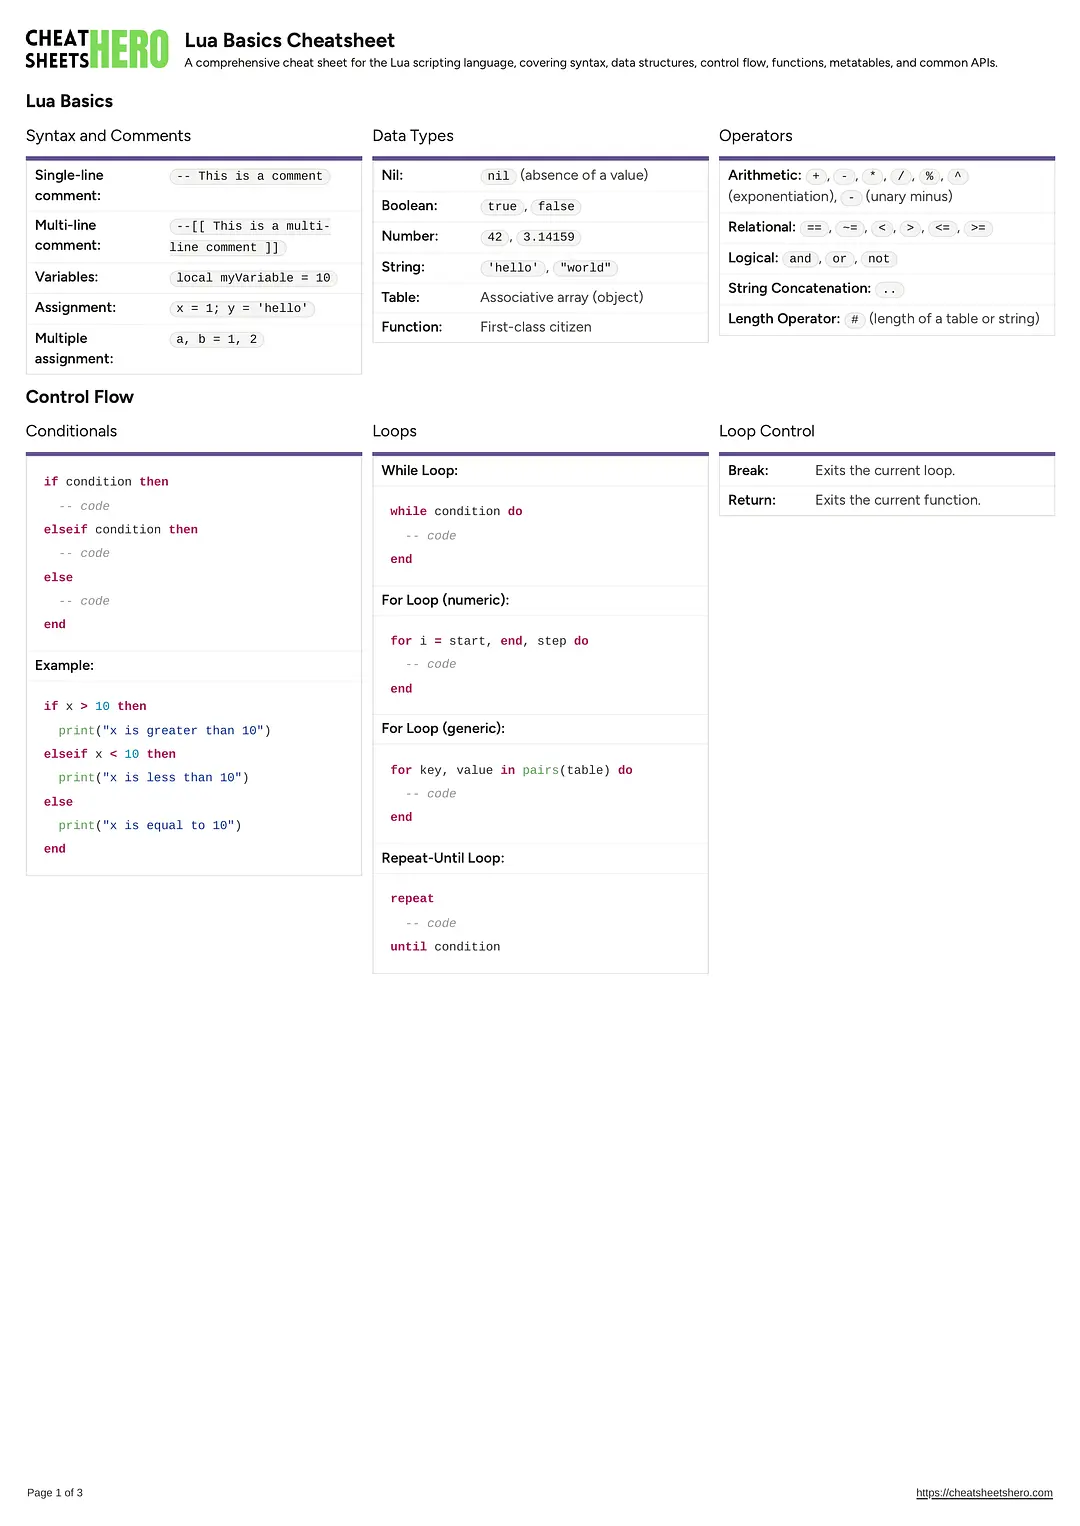Click the Loop Control heading
1080x1526 pixels.
(x=767, y=431)
